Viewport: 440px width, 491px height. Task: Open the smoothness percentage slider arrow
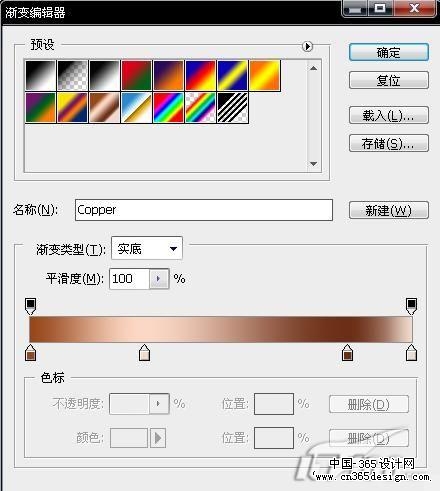click(x=159, y=279)
